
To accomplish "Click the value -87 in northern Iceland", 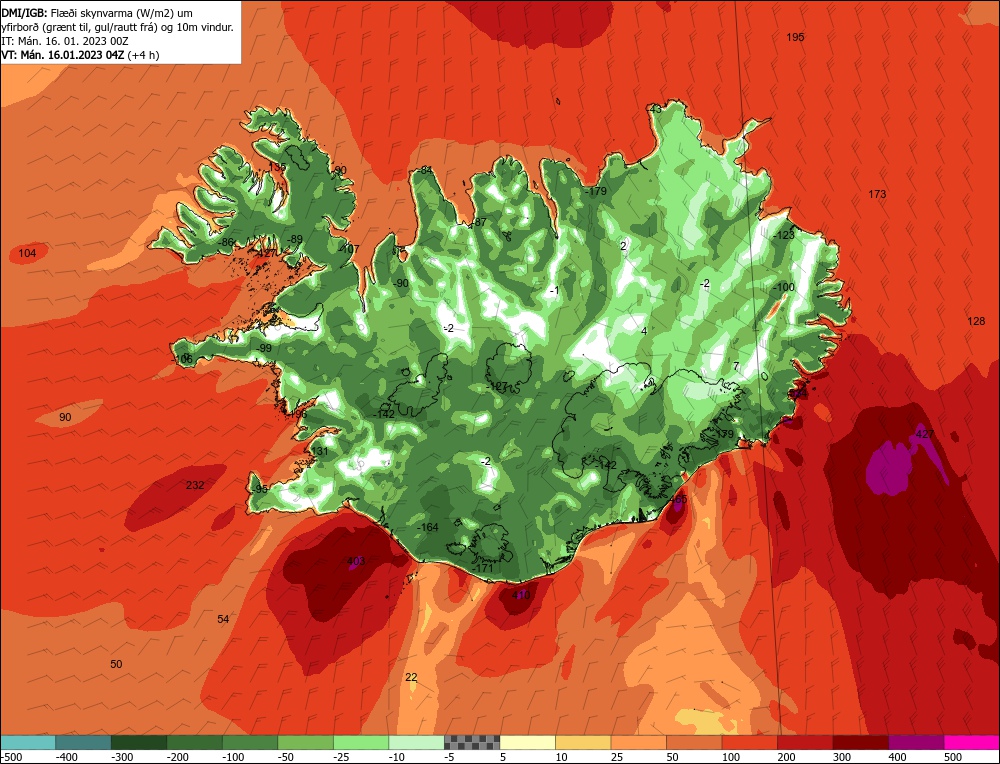I will [x=479, y=222].
